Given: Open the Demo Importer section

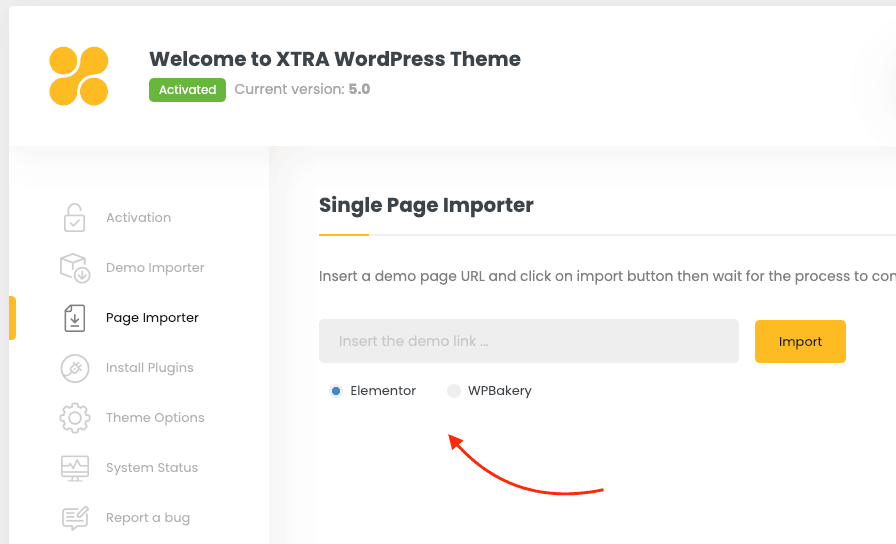Looking at the screenshot, I should click(x=155, y=268).
